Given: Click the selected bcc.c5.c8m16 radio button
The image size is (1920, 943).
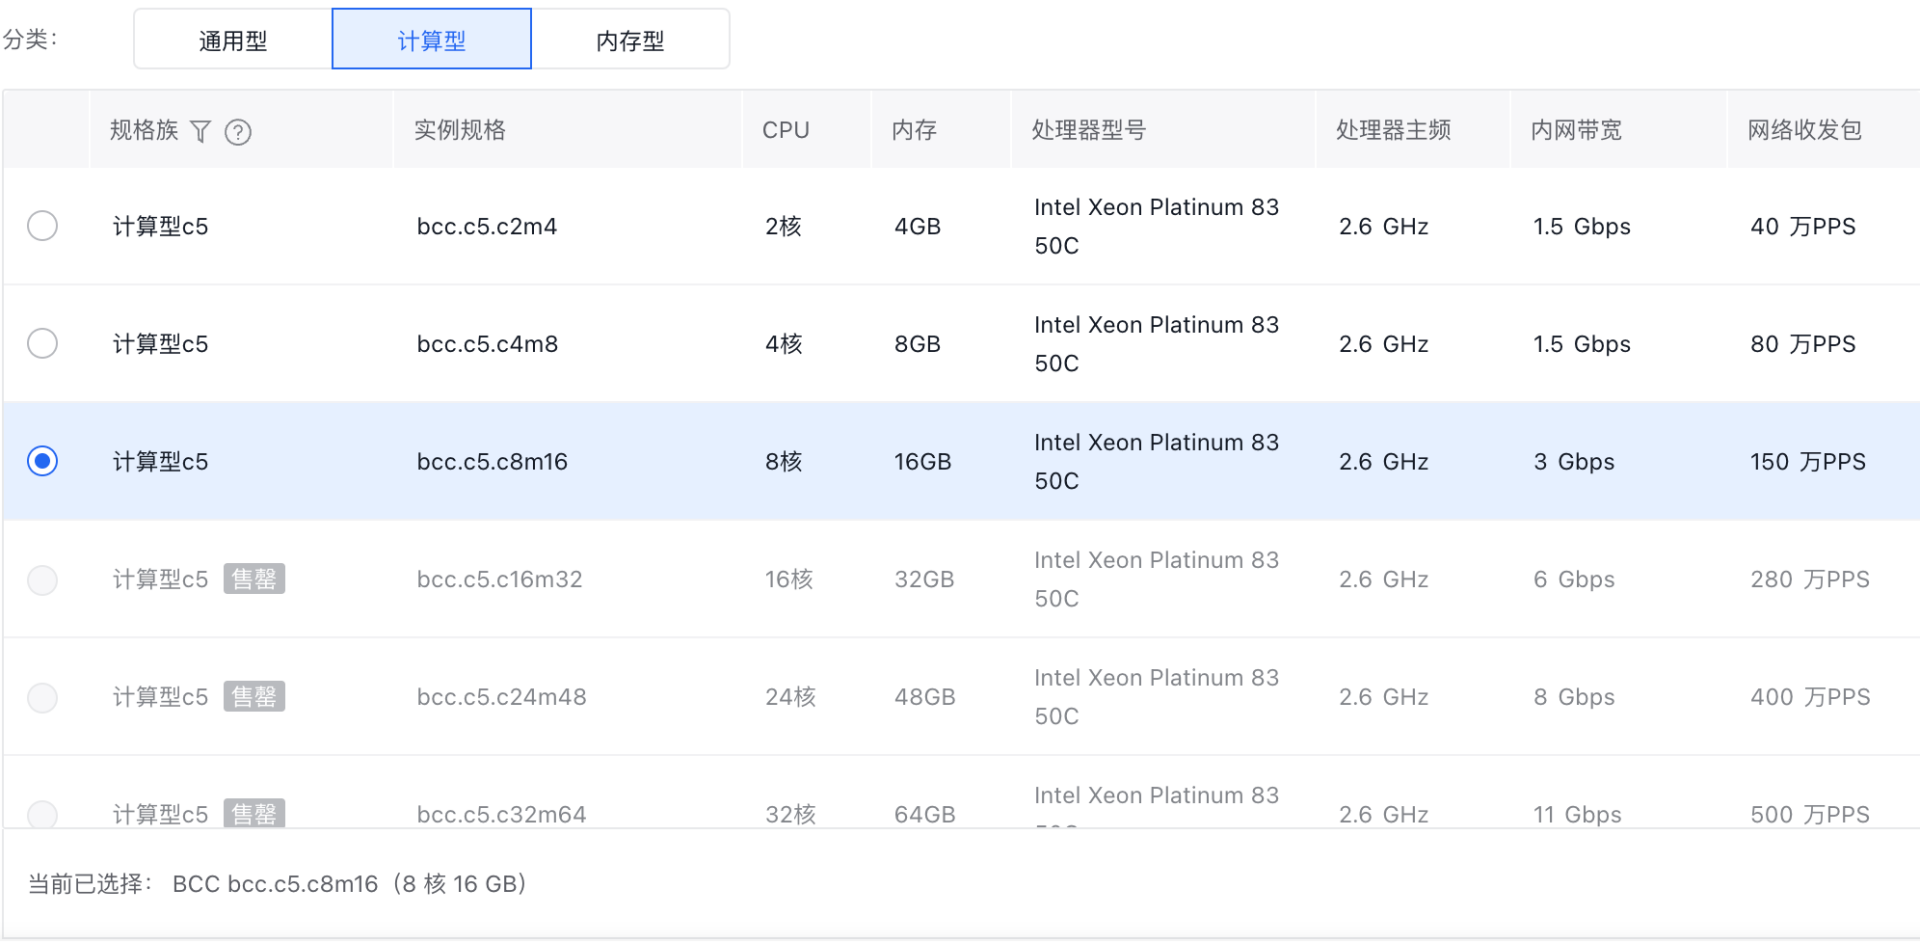Looking at the screenshot, I should click(42, 461).
